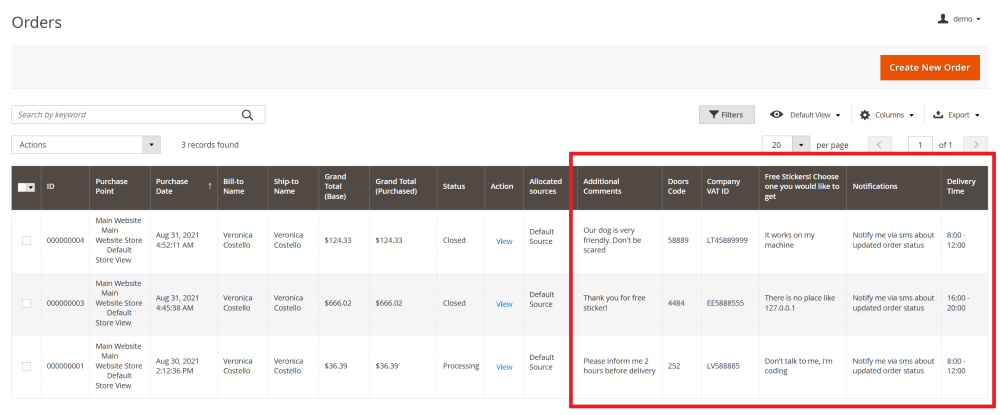
Task: Click the demo user avatar icon
Action: [943, 19]
